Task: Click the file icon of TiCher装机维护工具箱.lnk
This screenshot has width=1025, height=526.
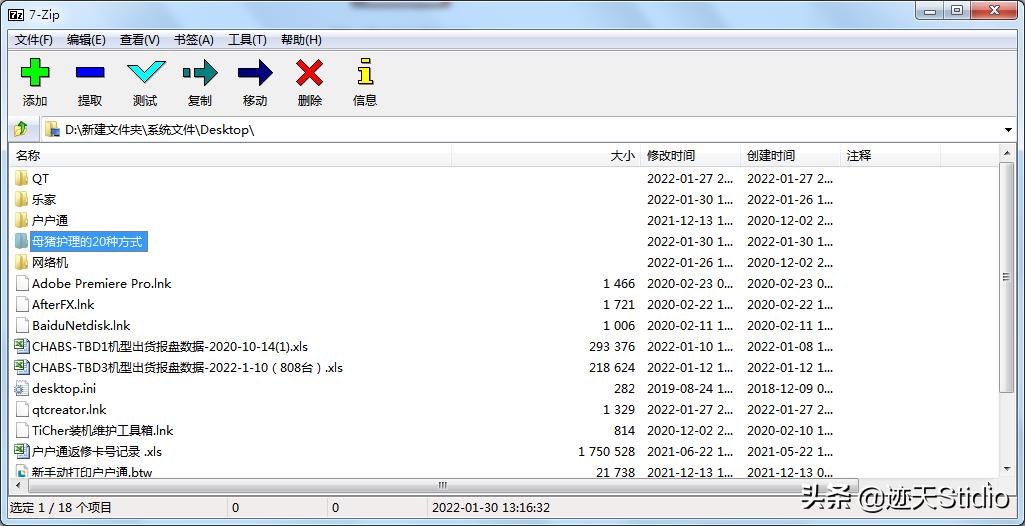Action: pyautogui.click(x=22, y=431)
